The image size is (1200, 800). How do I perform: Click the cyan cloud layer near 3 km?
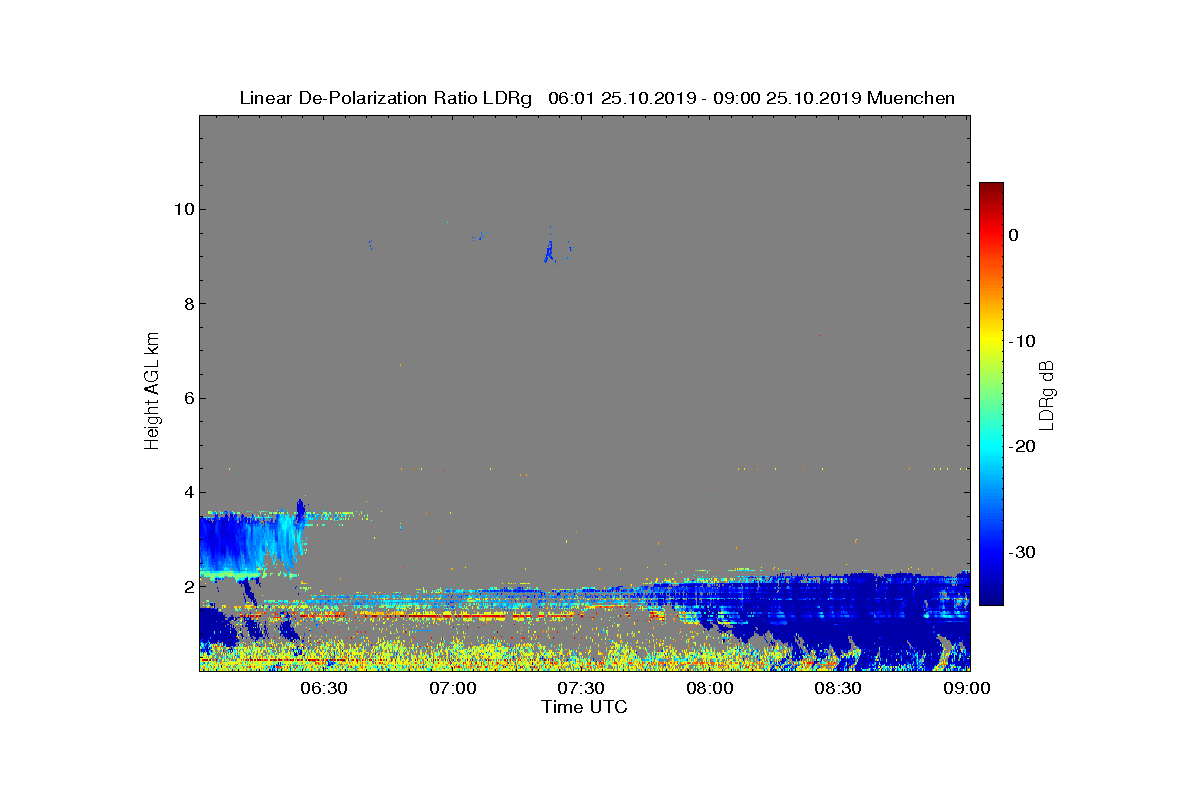[x=255, y=542]
